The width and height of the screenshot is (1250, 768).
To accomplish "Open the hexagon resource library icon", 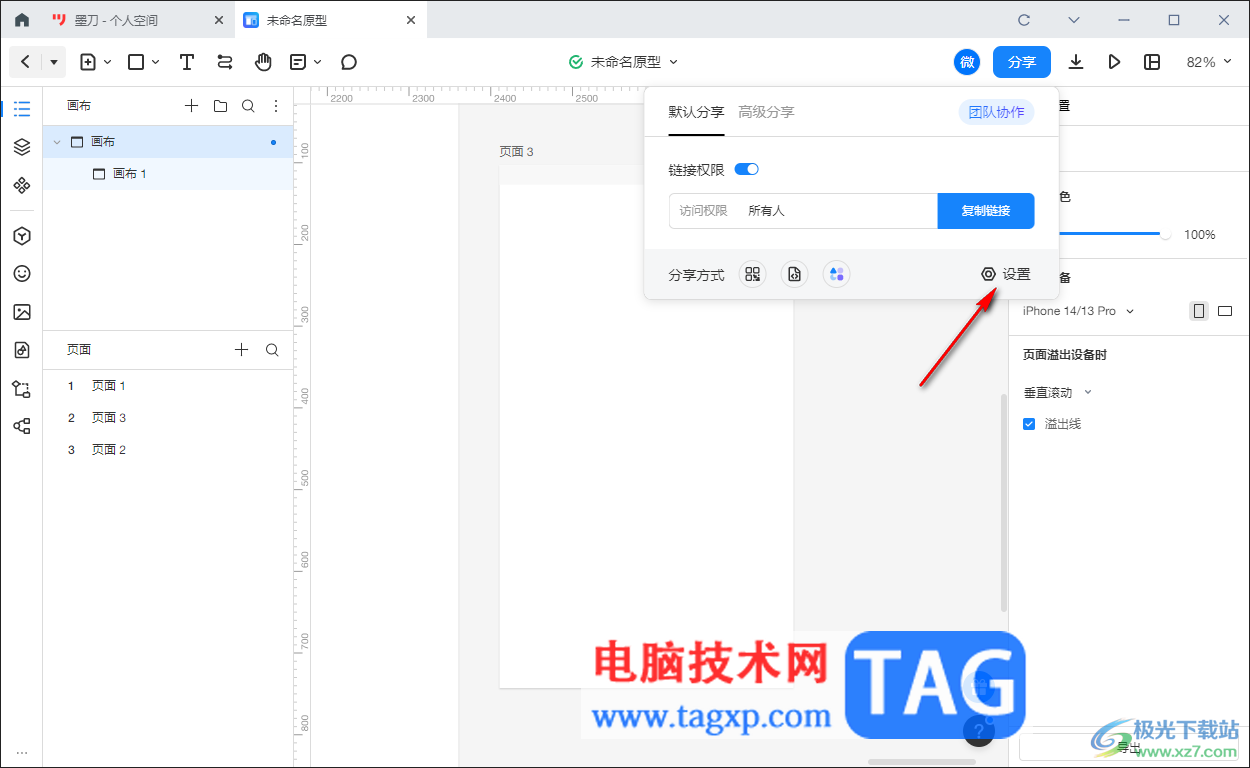I will (x=21, y=236).
